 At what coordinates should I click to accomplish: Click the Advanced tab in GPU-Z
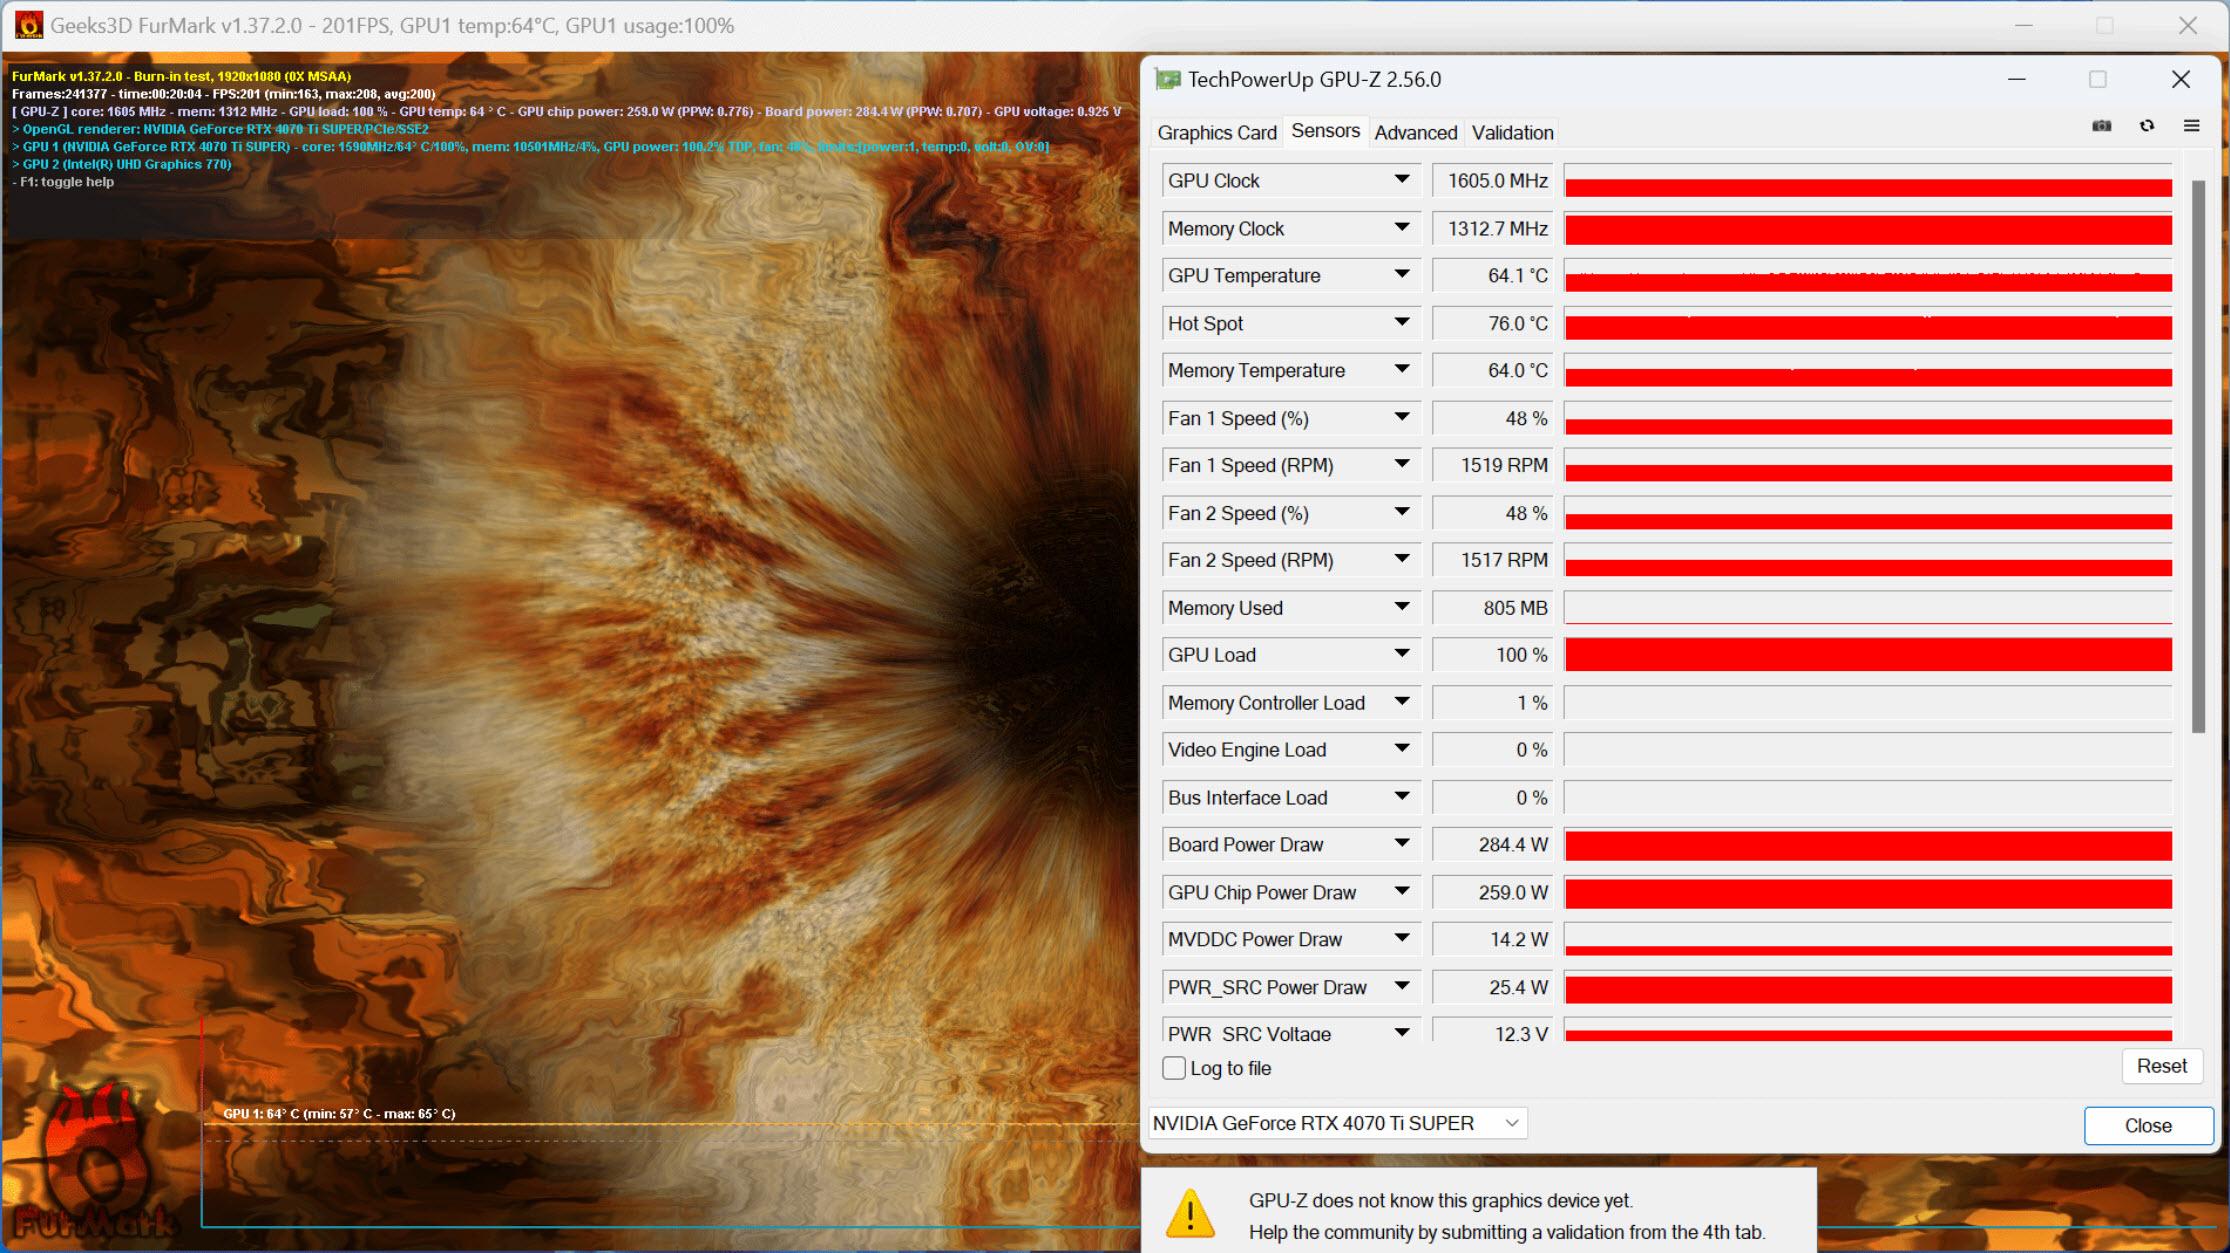tap(1412, 132)
